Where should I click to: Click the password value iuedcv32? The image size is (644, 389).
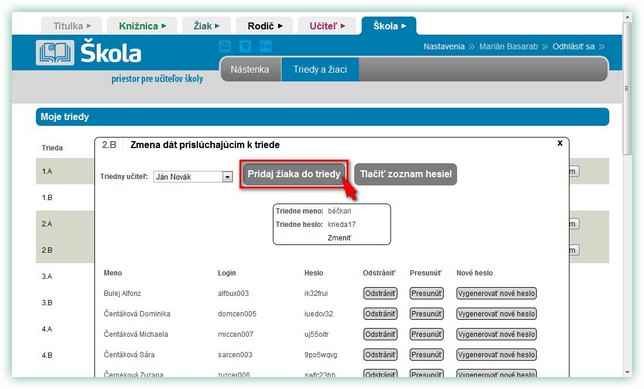click(319, 314)
